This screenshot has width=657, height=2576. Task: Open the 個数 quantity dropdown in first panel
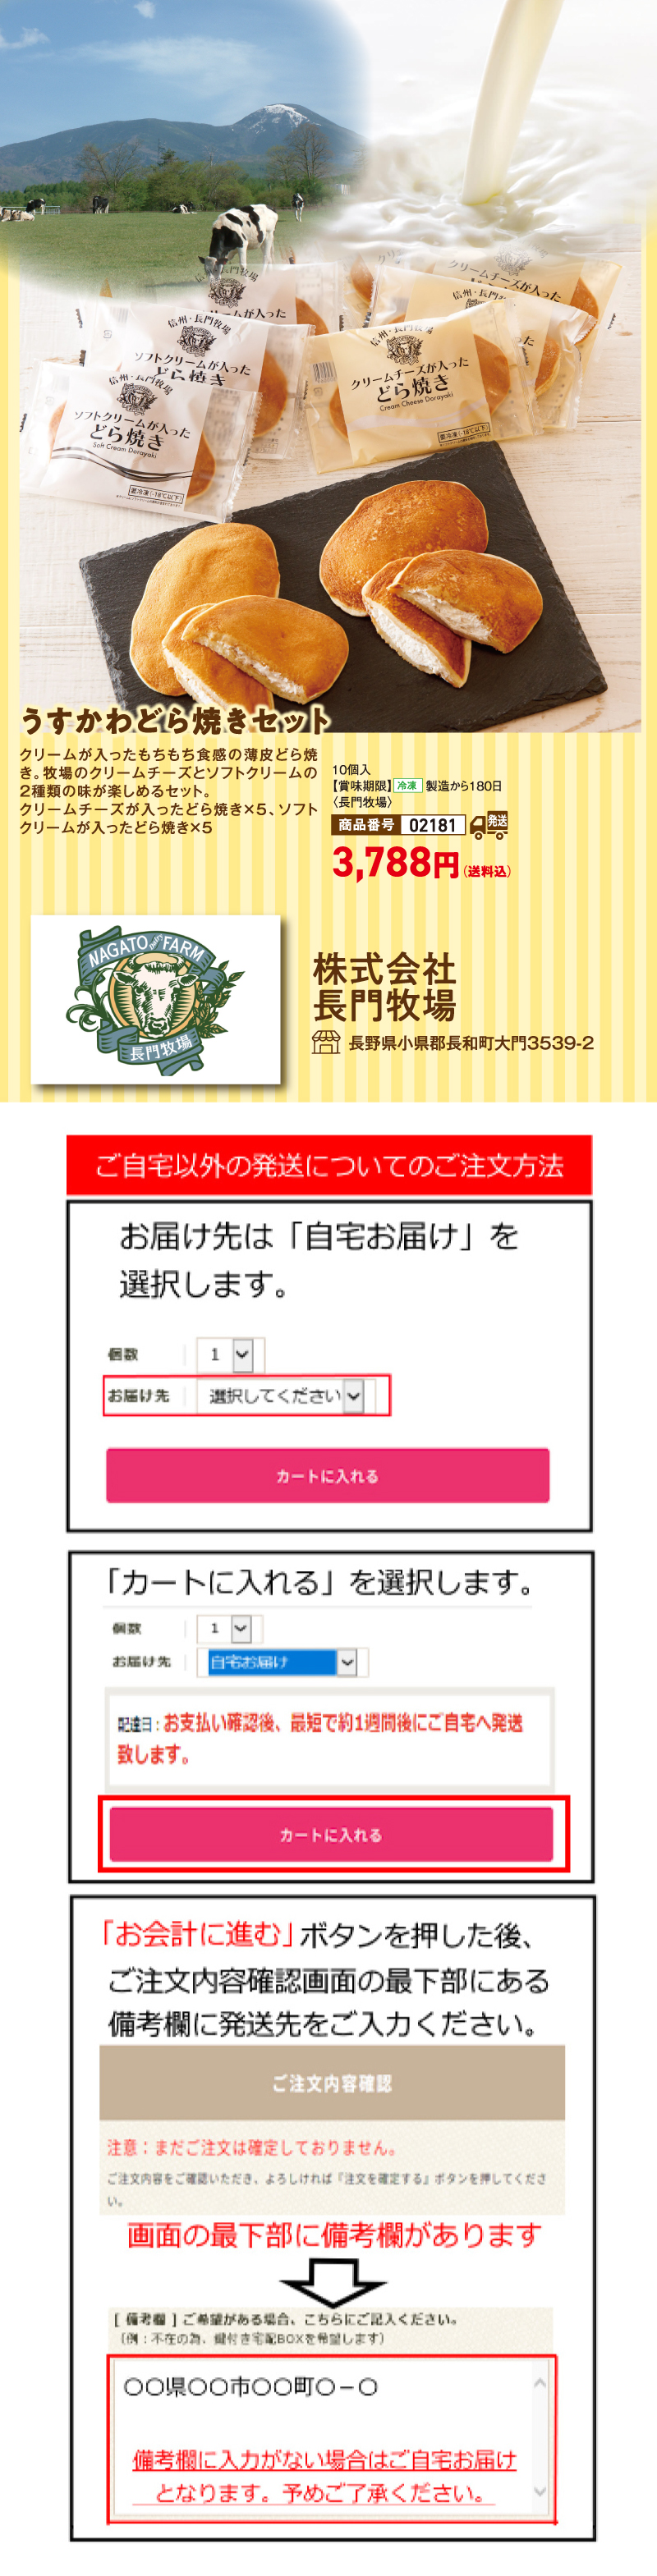[231, 1354]
